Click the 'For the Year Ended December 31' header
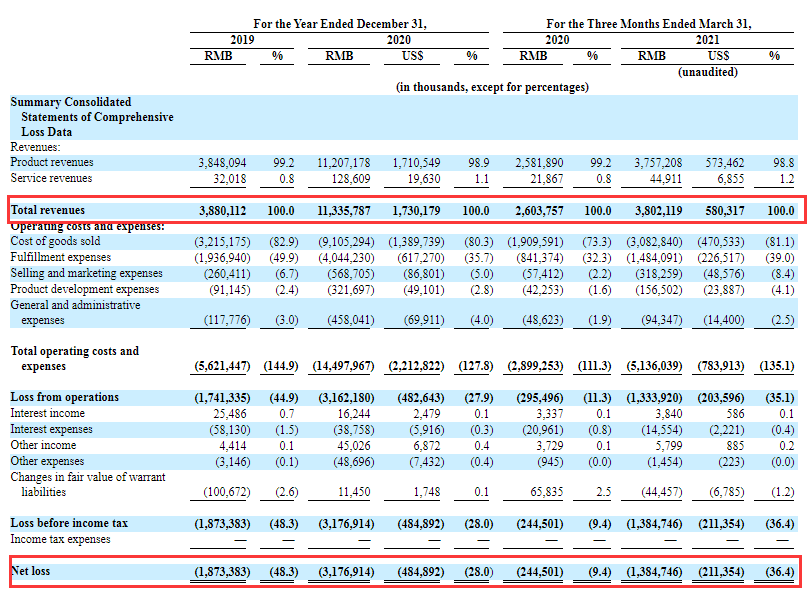Viewport: 811px width, 596px height. [x=343, y=23]
